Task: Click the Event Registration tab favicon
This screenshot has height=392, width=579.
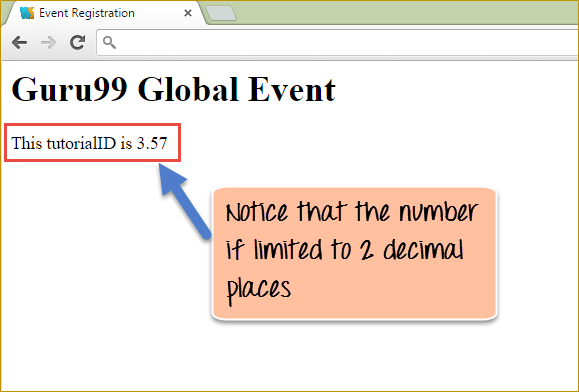Action: tap(27, 13)
